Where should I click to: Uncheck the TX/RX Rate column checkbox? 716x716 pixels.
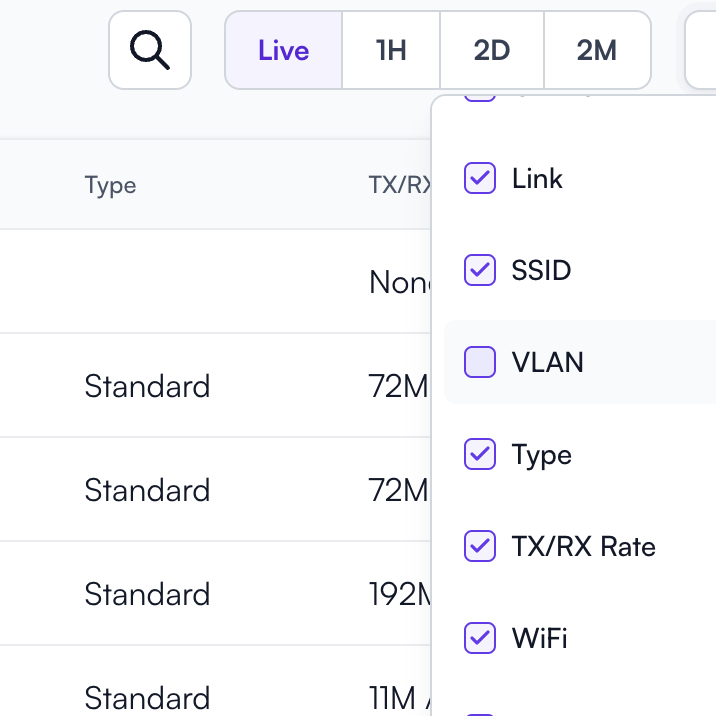(x=480, y=546)
